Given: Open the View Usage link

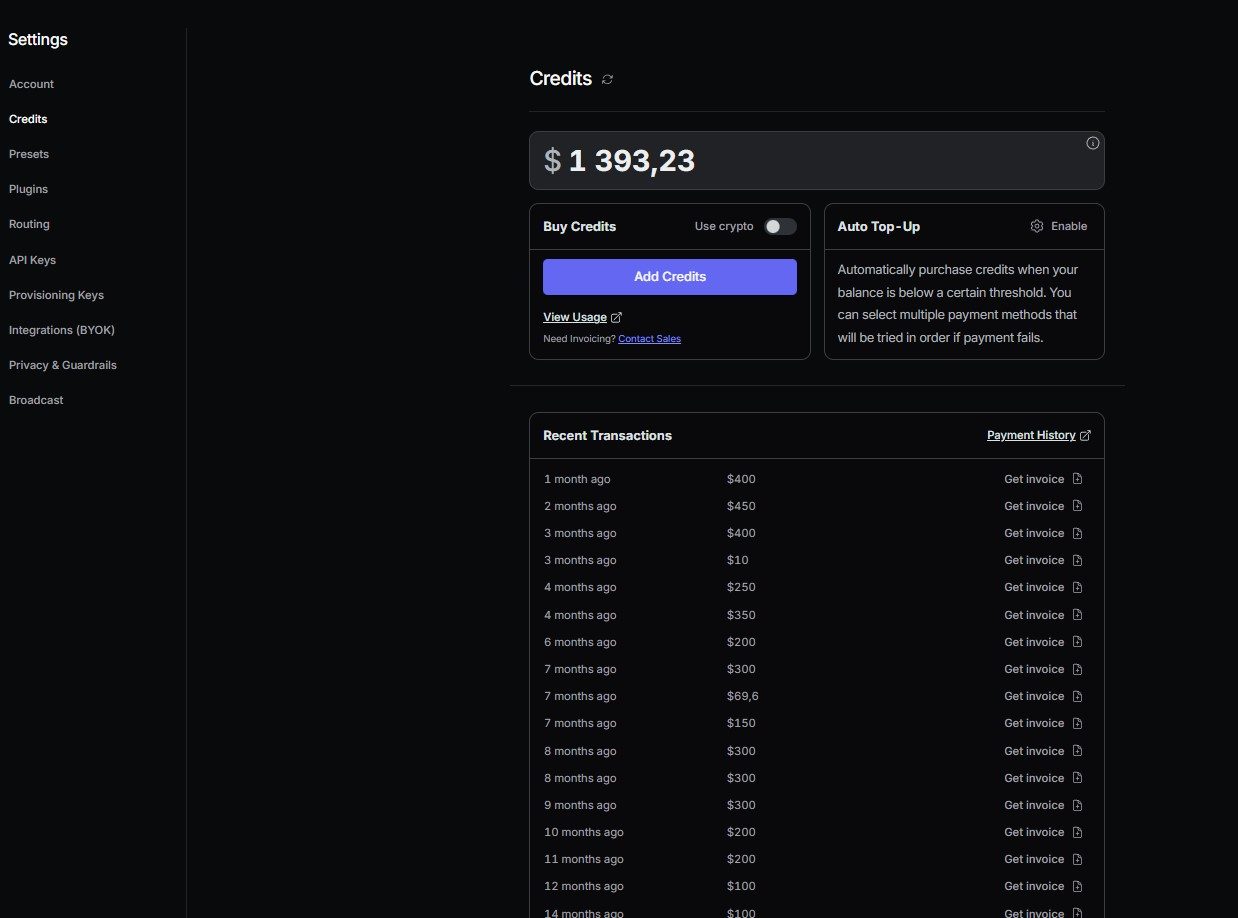Looking at the screenshot, I should (x=574, y=317).
